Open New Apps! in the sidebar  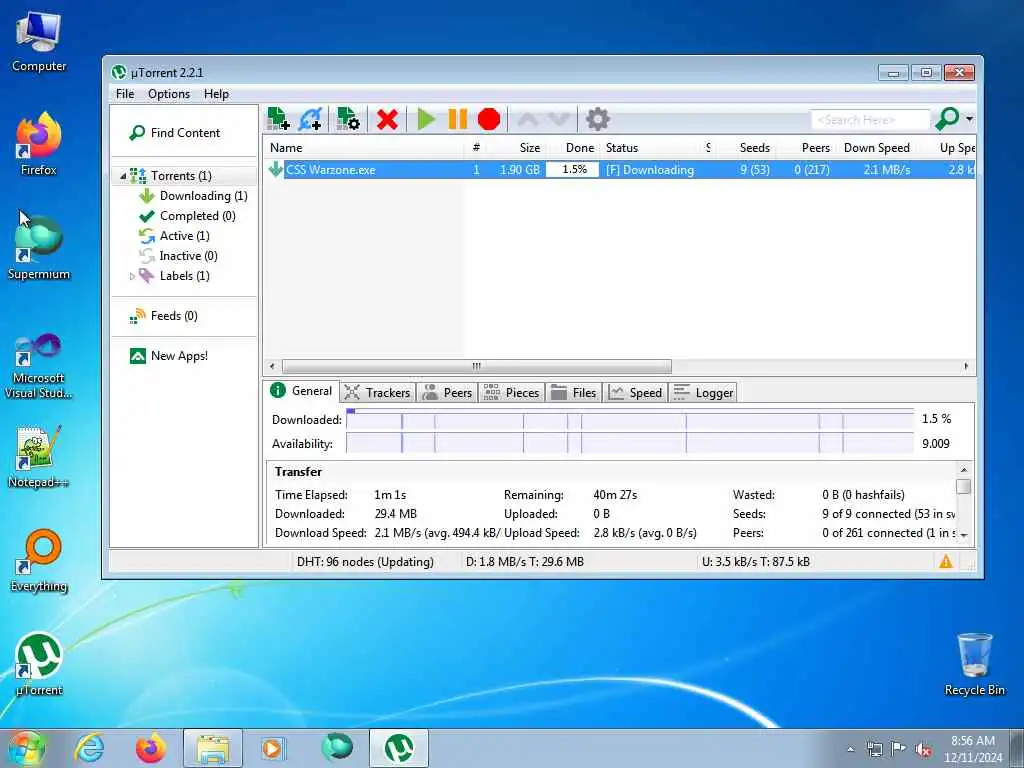[169, 356]
